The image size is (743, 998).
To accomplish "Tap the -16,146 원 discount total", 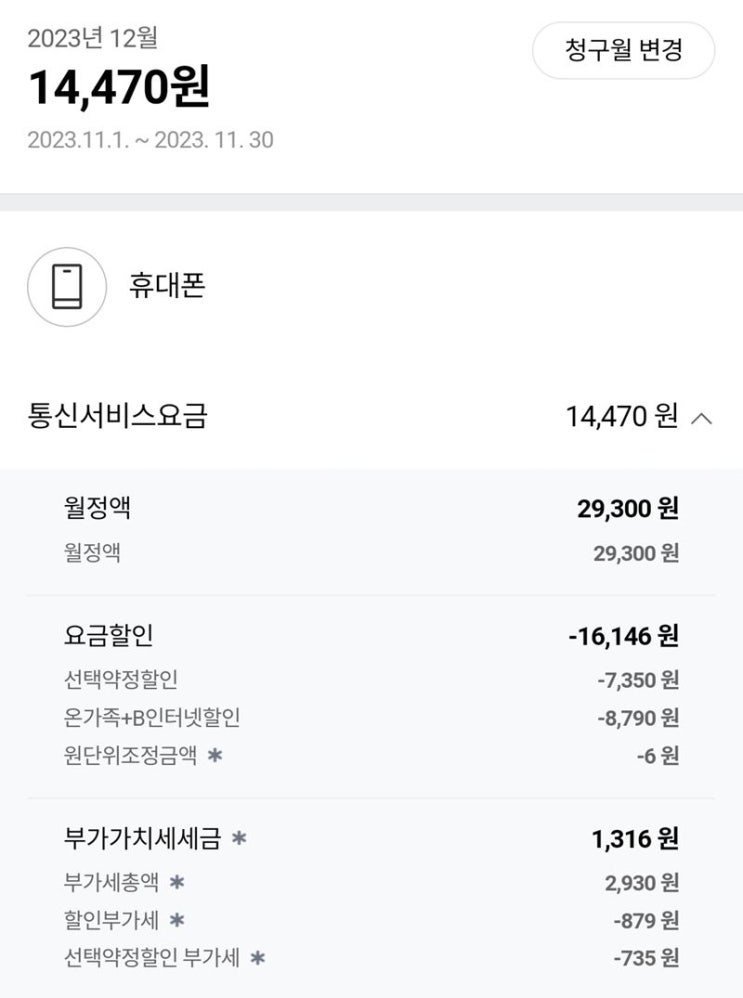I will tap(622, 636).
